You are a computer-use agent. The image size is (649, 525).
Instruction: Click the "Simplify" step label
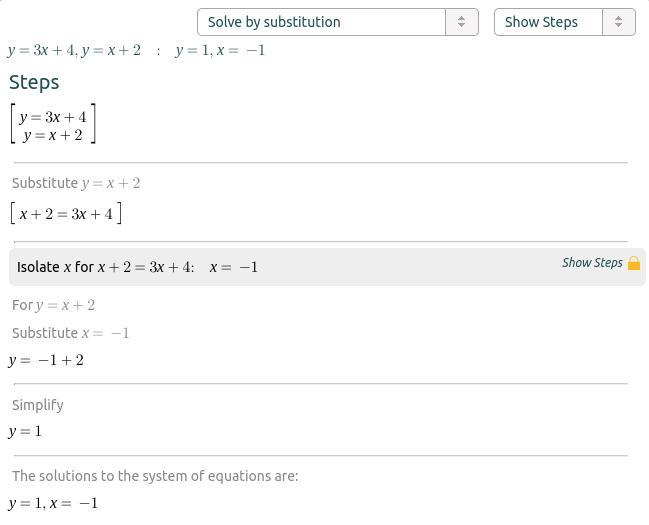[x=38, y=405]
